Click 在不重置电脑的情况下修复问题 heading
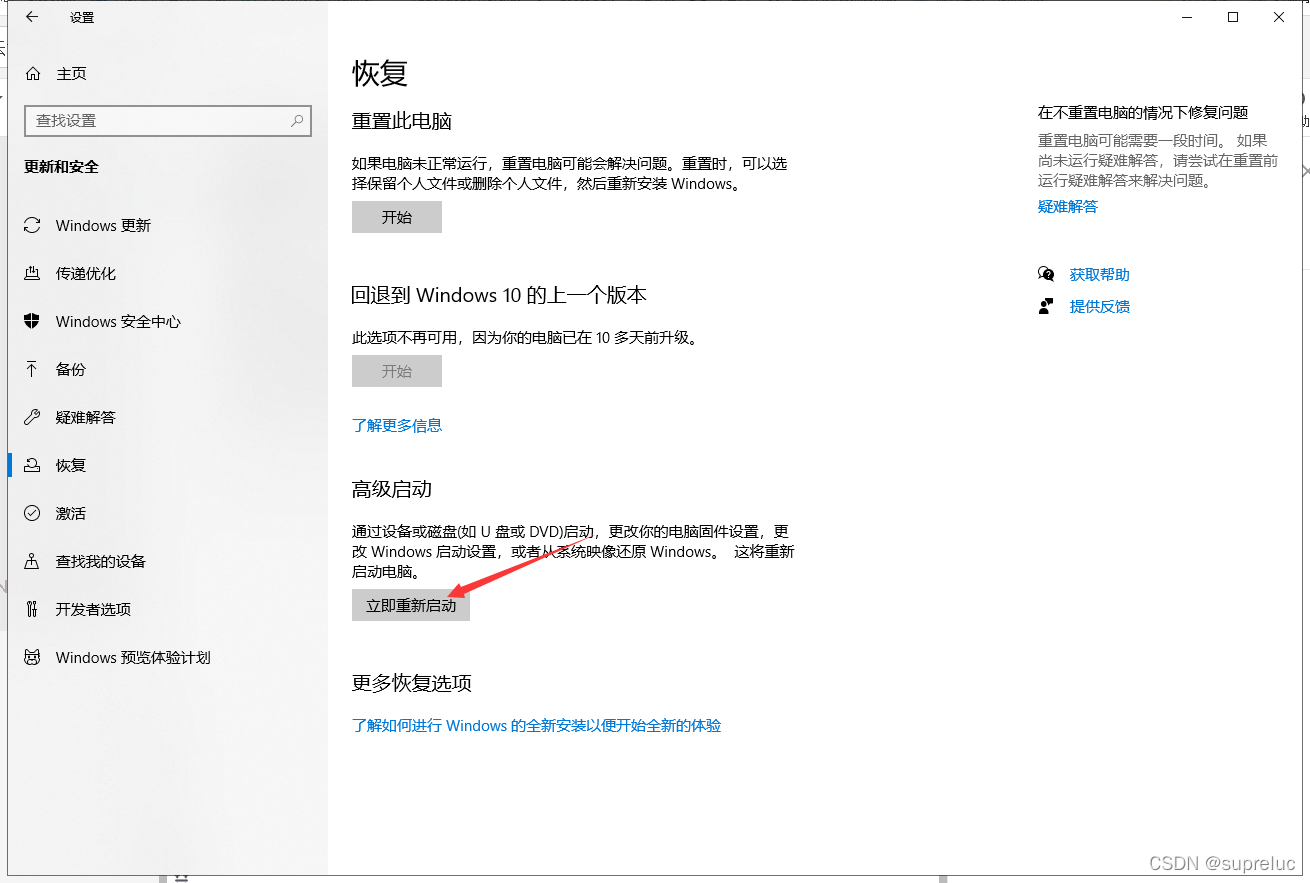The image size is (1310, 883). (1143, 113)
